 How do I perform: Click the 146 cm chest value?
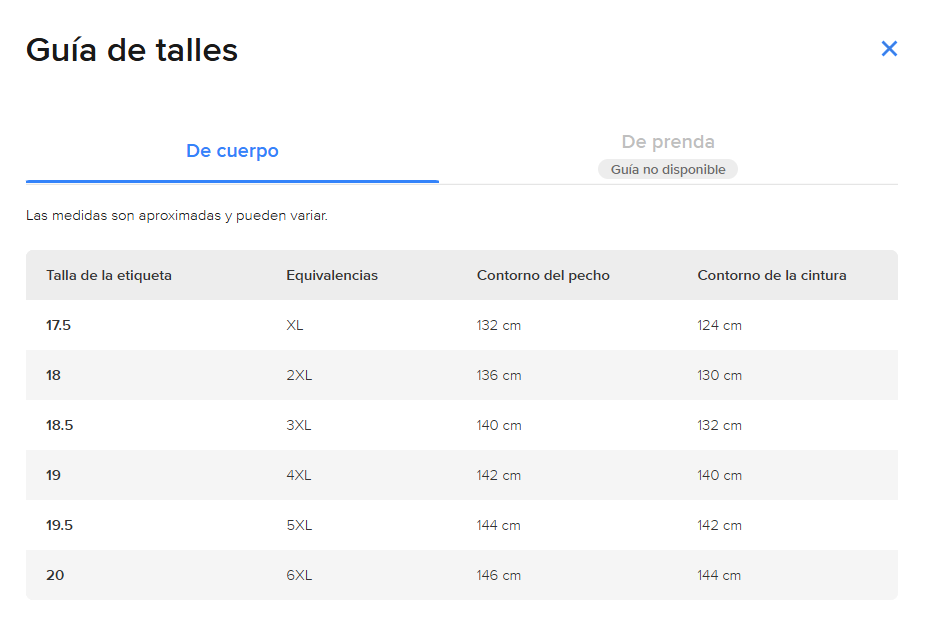click(x=499, y=575)
